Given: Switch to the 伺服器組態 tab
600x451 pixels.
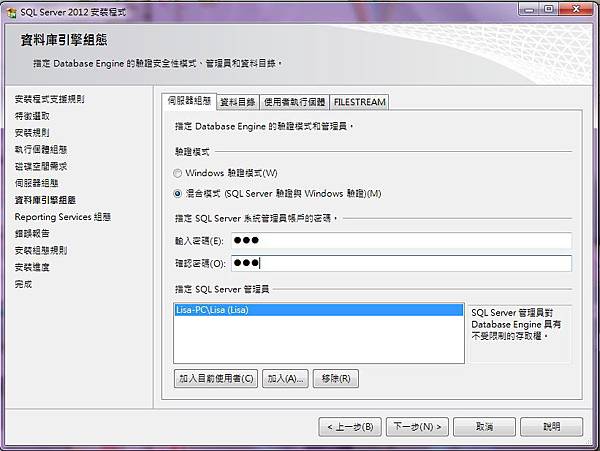Looking at the screenshot, I should click(189, 101).
